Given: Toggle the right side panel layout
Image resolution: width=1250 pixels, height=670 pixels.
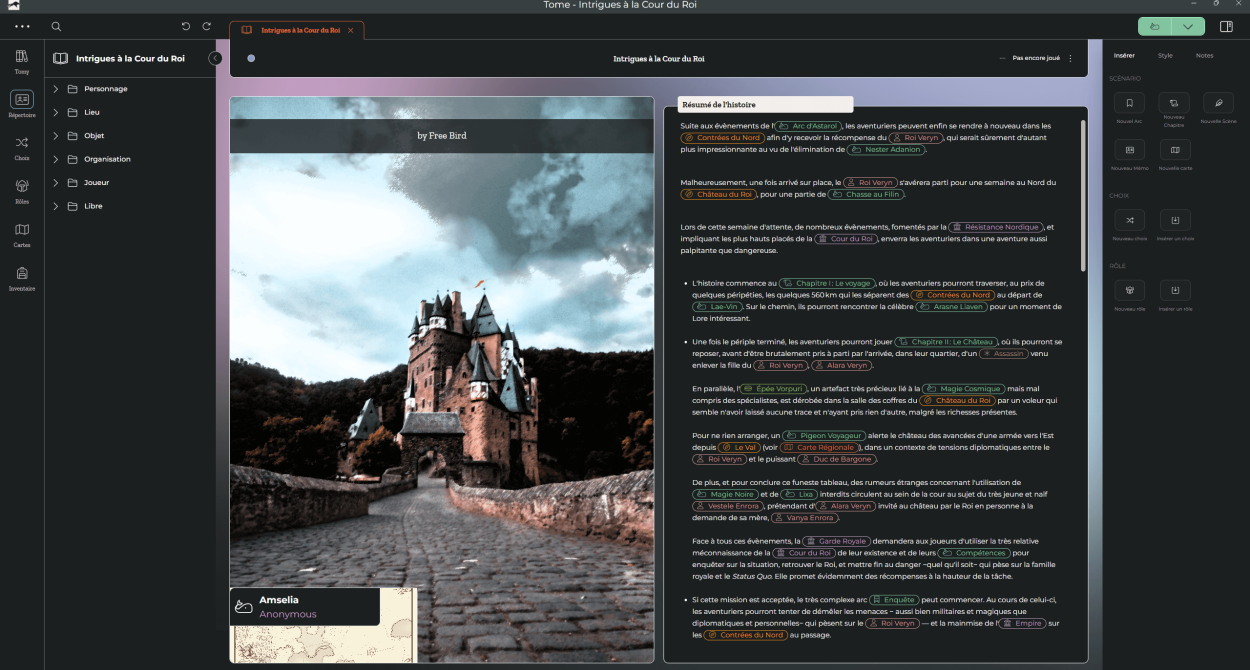Looking at the screenshot, I should click(x=1226, y=26).
